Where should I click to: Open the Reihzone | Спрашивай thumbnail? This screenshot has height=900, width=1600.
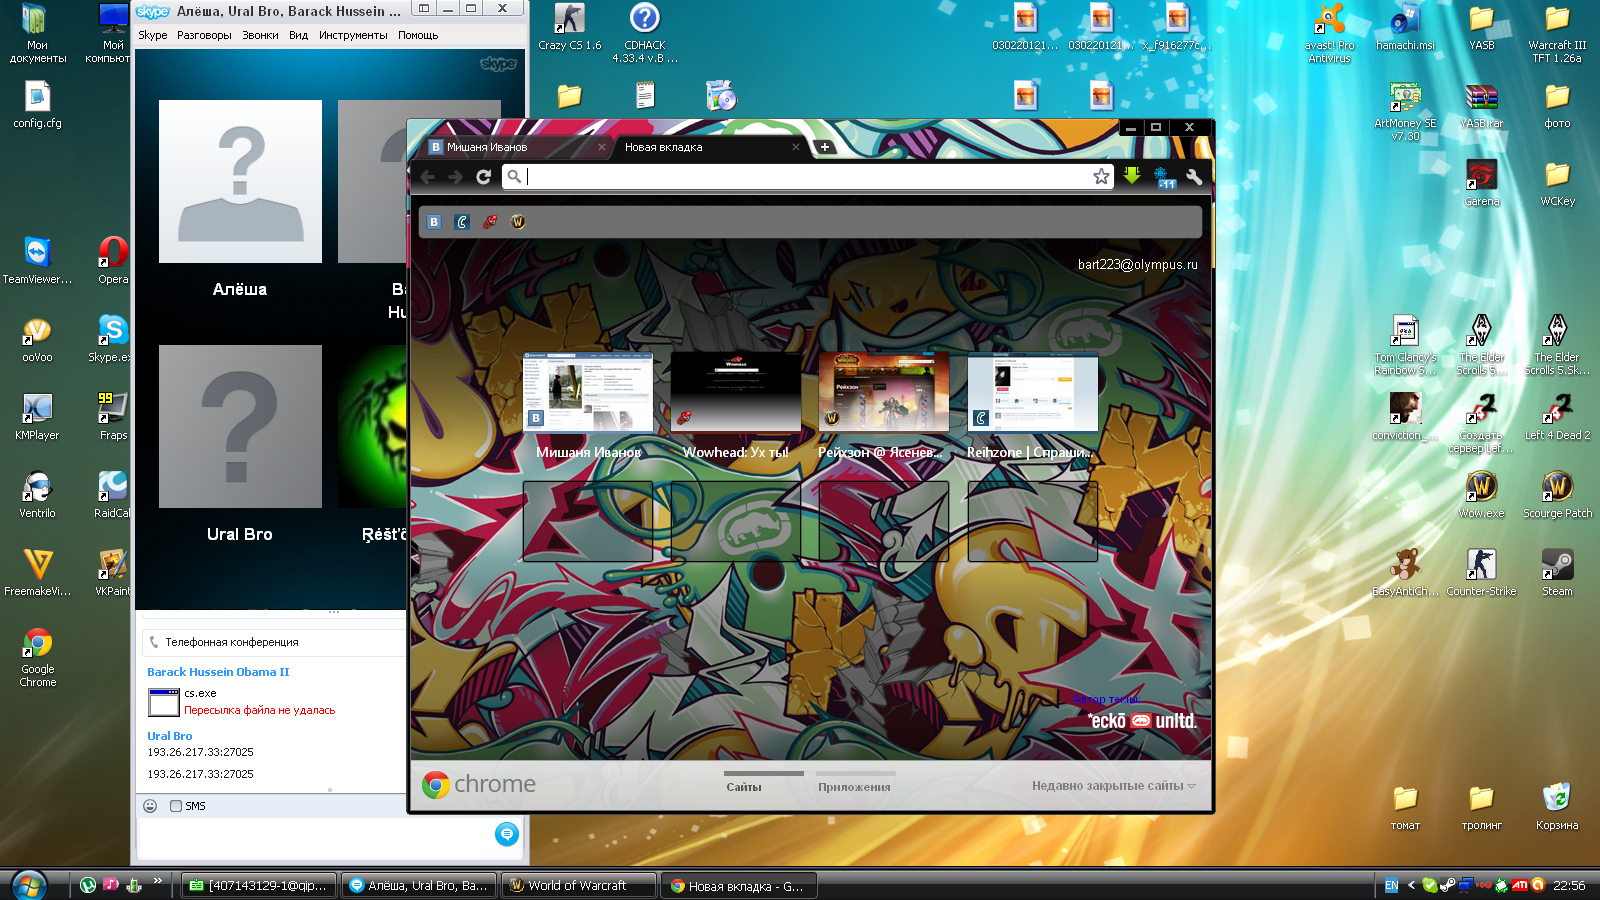pyautogui.click(x=1032, y=392)
